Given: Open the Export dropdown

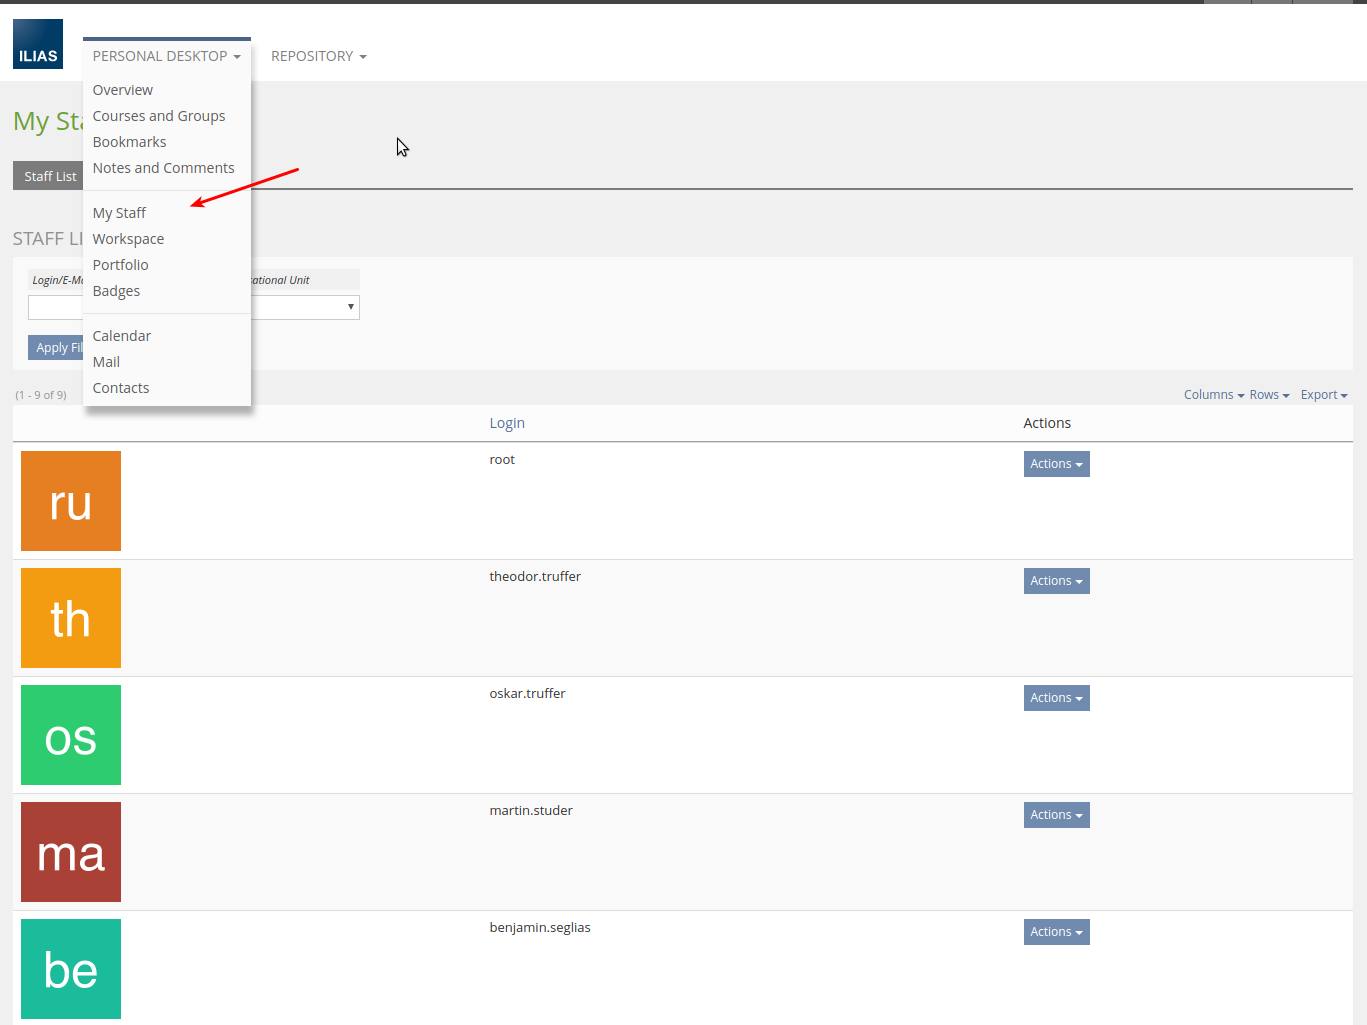Looking at the screenshot, I should [1323, 395].
